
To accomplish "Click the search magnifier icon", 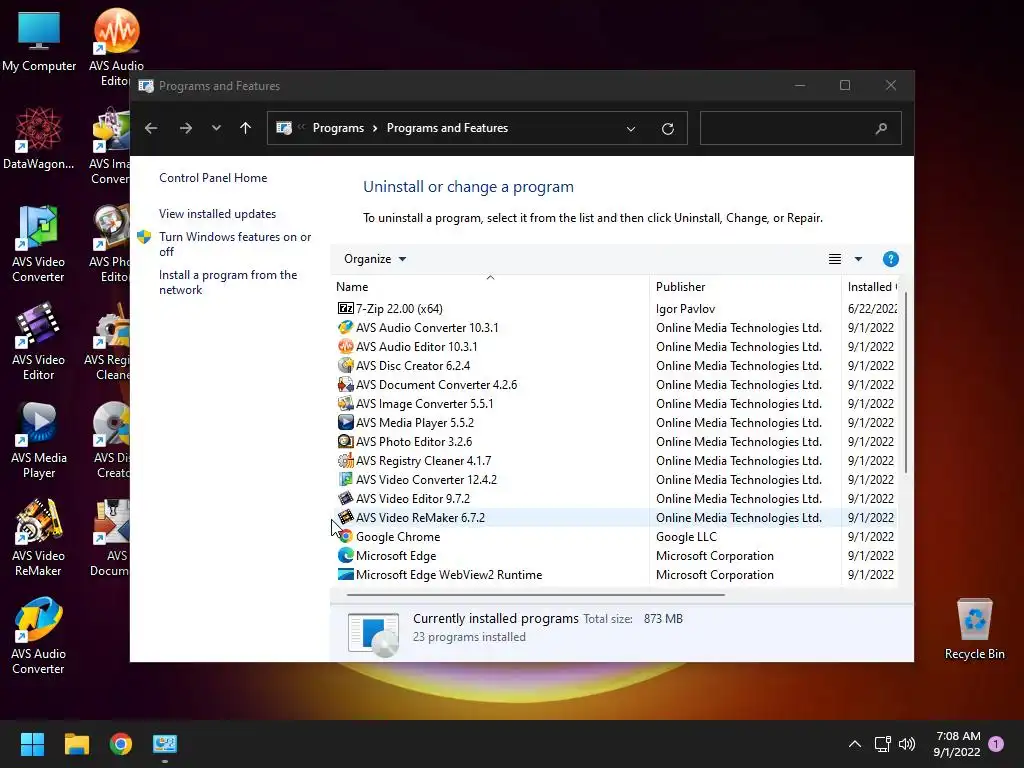I will click(881, 128).
